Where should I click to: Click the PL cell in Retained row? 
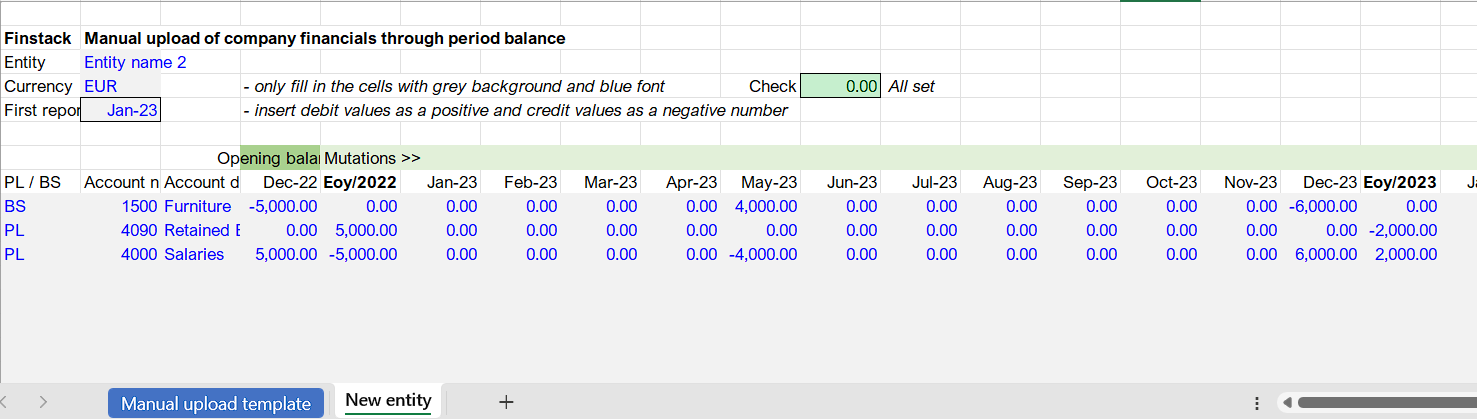point(40,230)
